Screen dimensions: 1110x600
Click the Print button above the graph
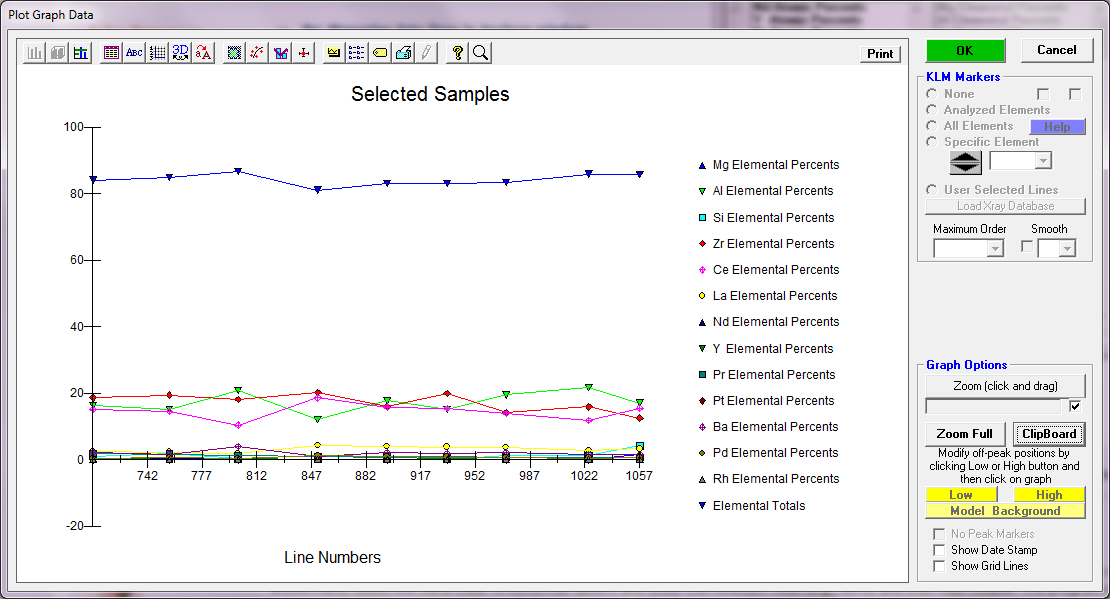pos(880,54)
